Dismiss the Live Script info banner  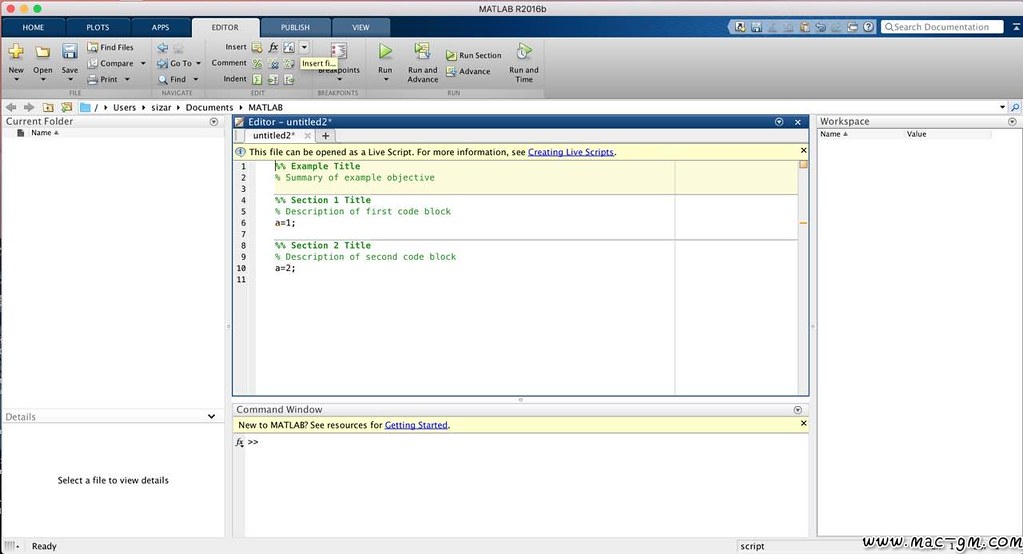pyautogui.click(x=803, y=150)
